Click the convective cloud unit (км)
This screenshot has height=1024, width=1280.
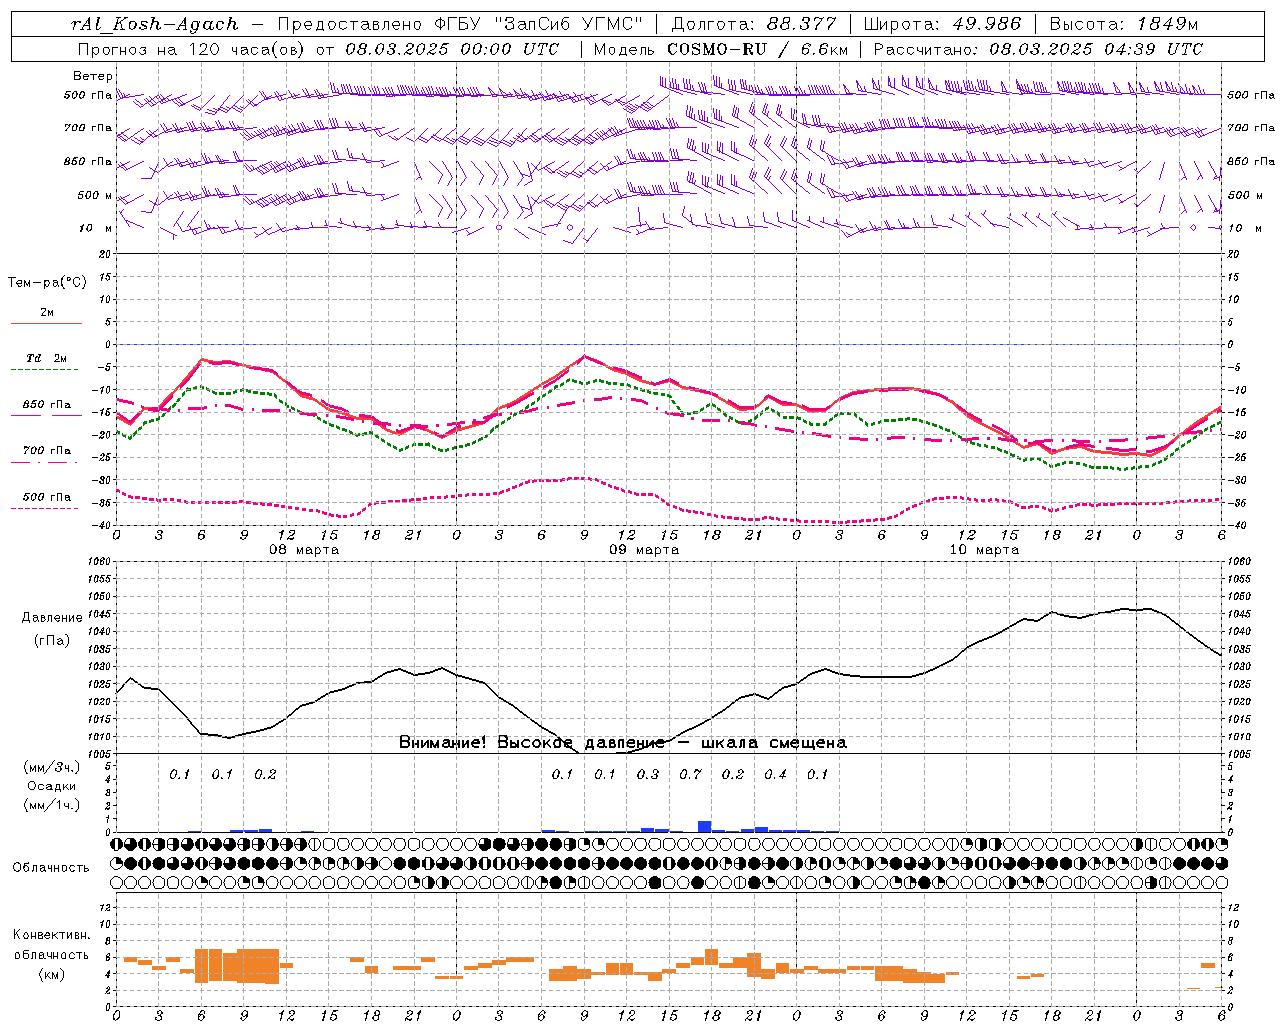[x=52, y=974]
